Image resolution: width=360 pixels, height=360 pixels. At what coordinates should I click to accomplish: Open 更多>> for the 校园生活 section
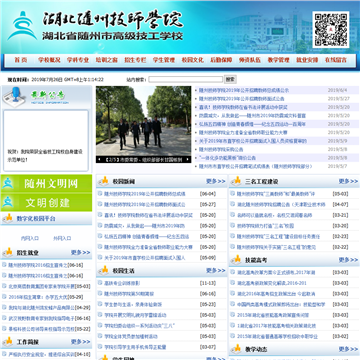(x=216, y=270)
